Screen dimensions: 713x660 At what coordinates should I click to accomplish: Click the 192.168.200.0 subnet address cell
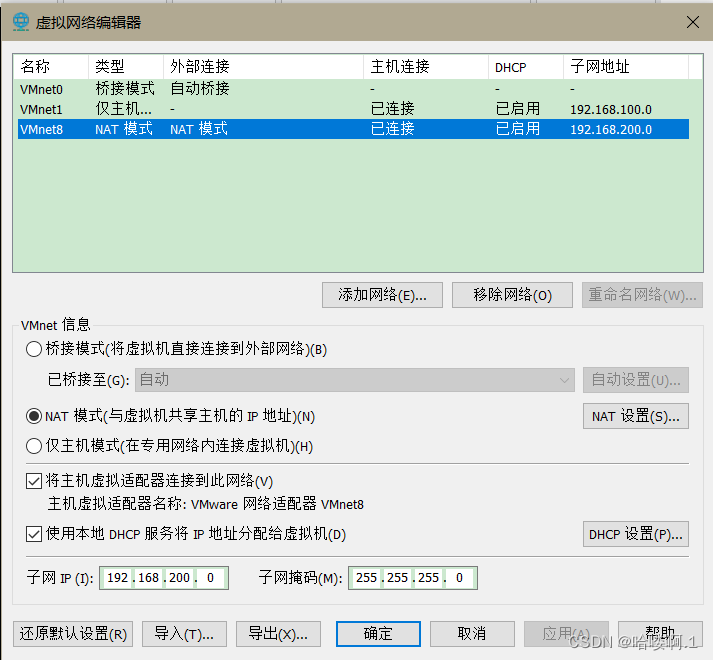coord(611,130)
